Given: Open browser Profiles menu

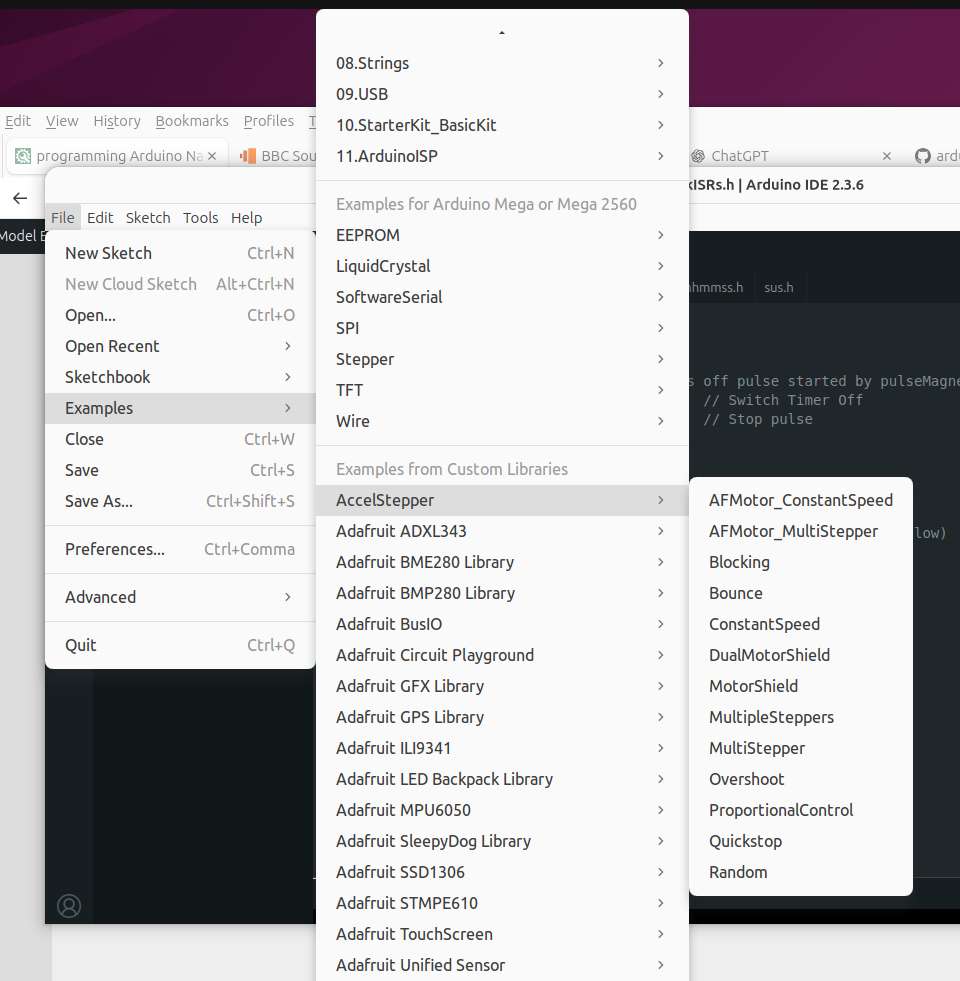Looking at the screenshot, I should click(x=268, y=121).
